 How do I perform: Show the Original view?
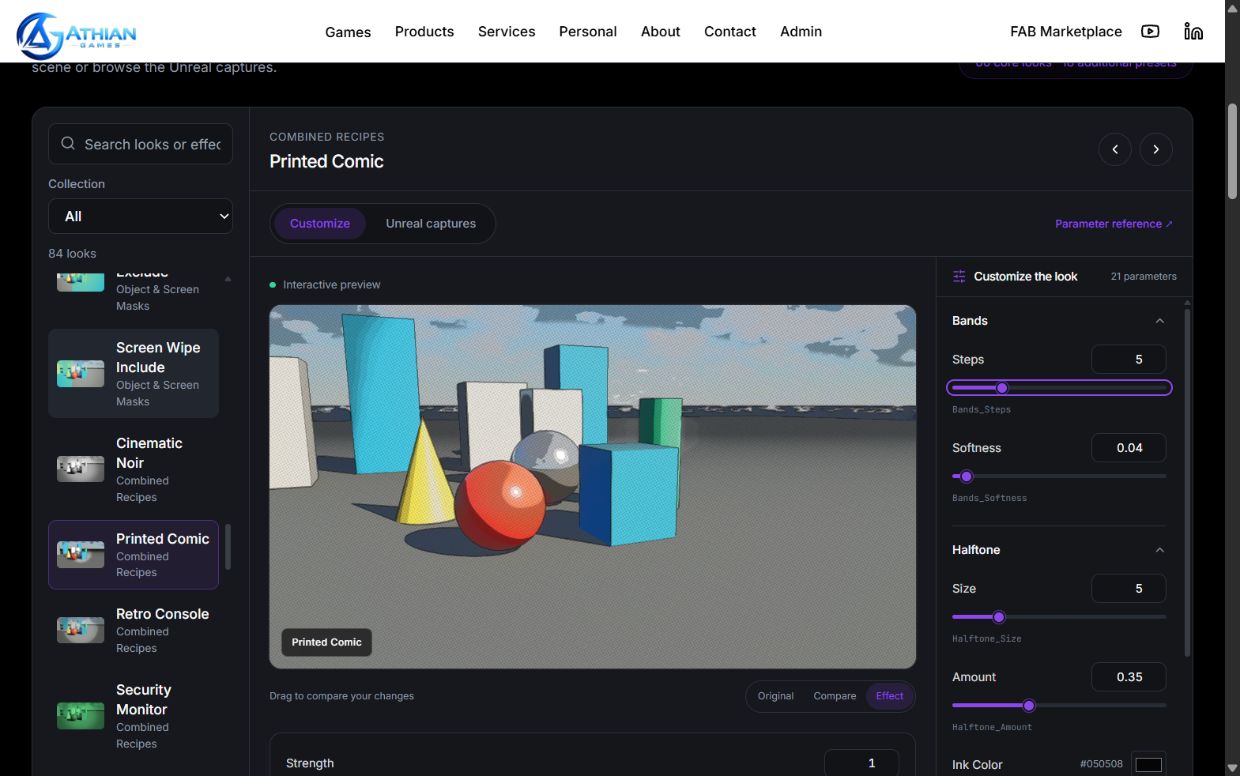[x=776, y=696]
